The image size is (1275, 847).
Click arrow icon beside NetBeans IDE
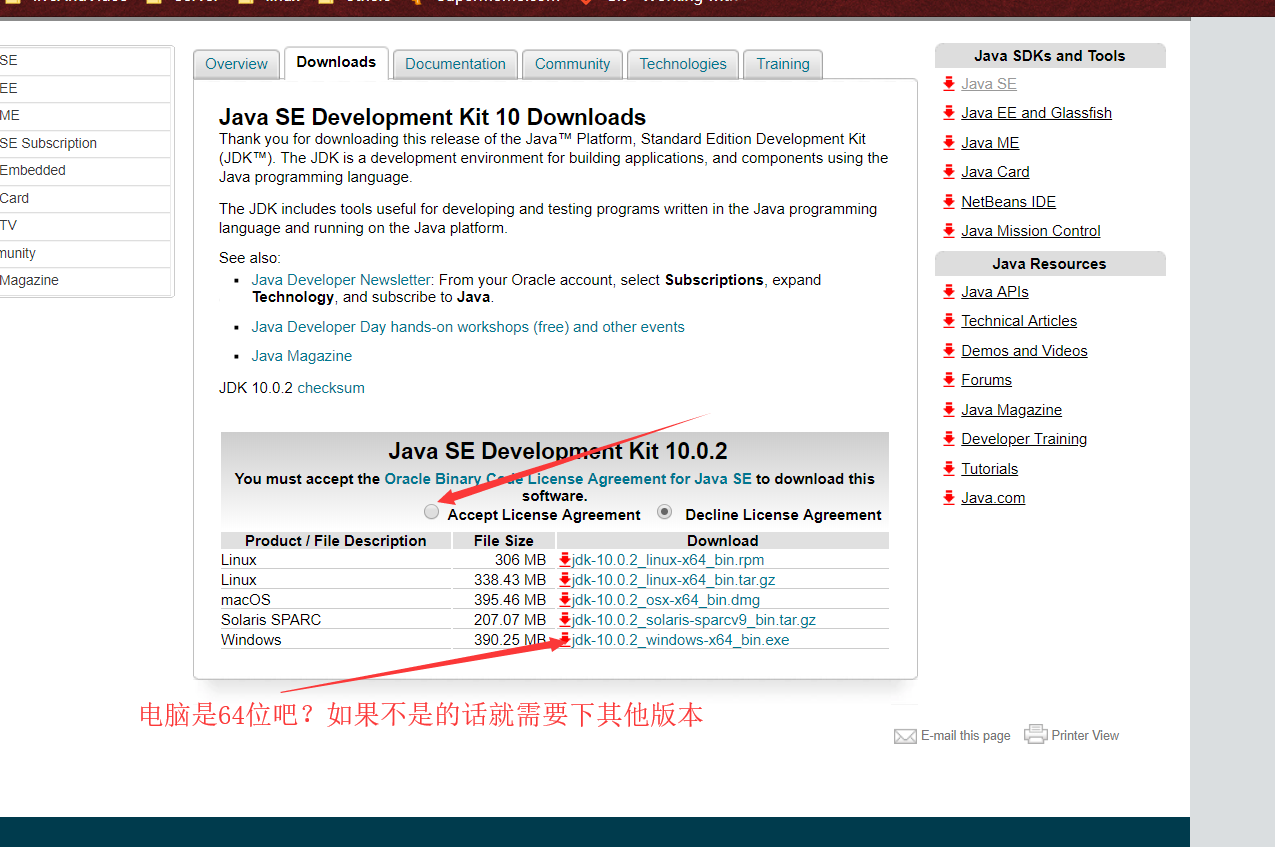click(949, 202)
